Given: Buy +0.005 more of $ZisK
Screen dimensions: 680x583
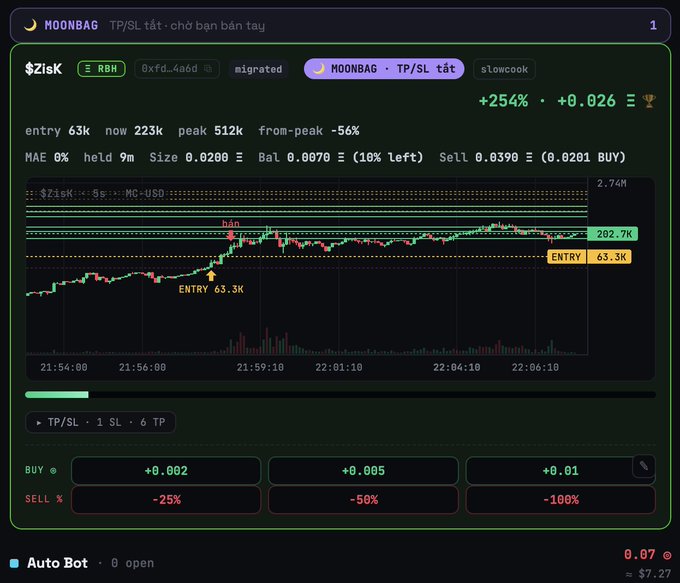Looking at the screenshot, I should click(363, 471).
